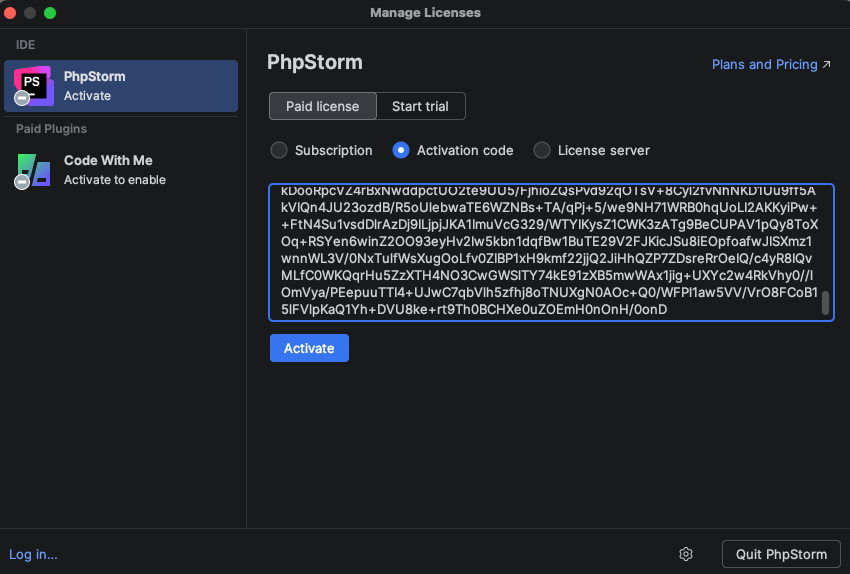Switch to the Paid license tab
This screenshot has width=850, height=574.
(323, 106)
